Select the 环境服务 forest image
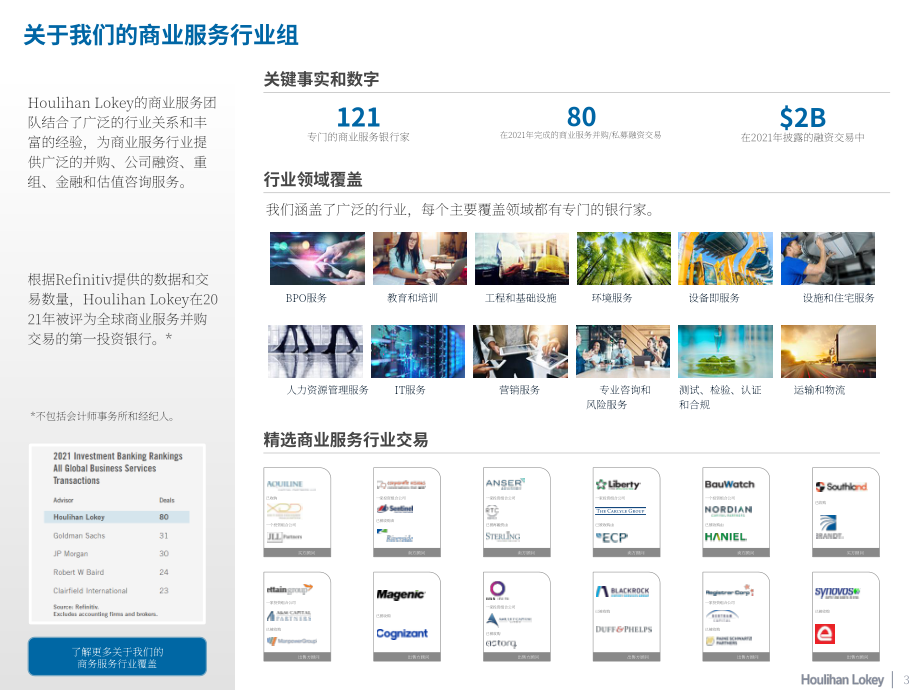 624,258
